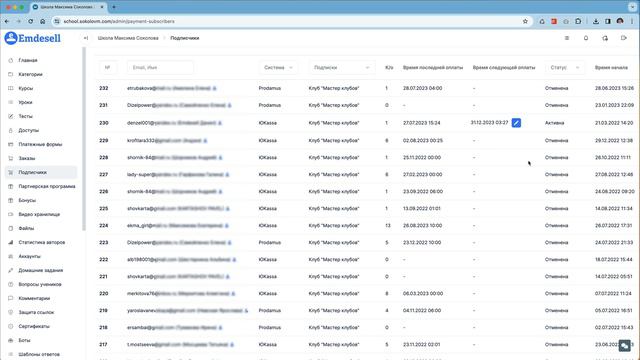Click the Боты icon
This screenshot has height=360, width=640.
pos(11,340)
